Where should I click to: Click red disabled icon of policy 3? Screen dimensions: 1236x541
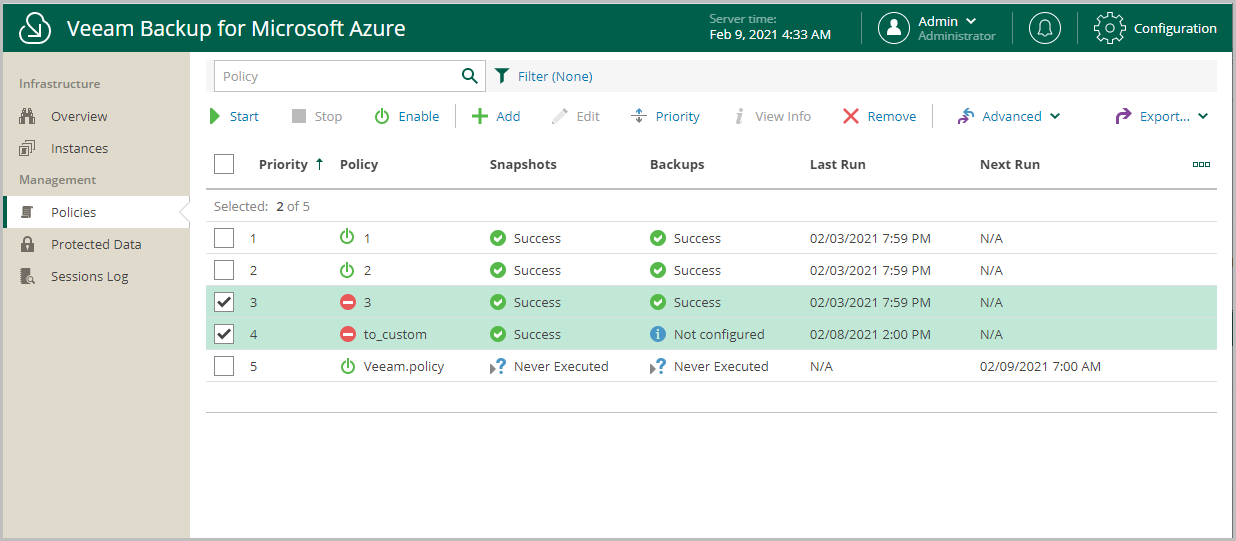pos(348,302)
